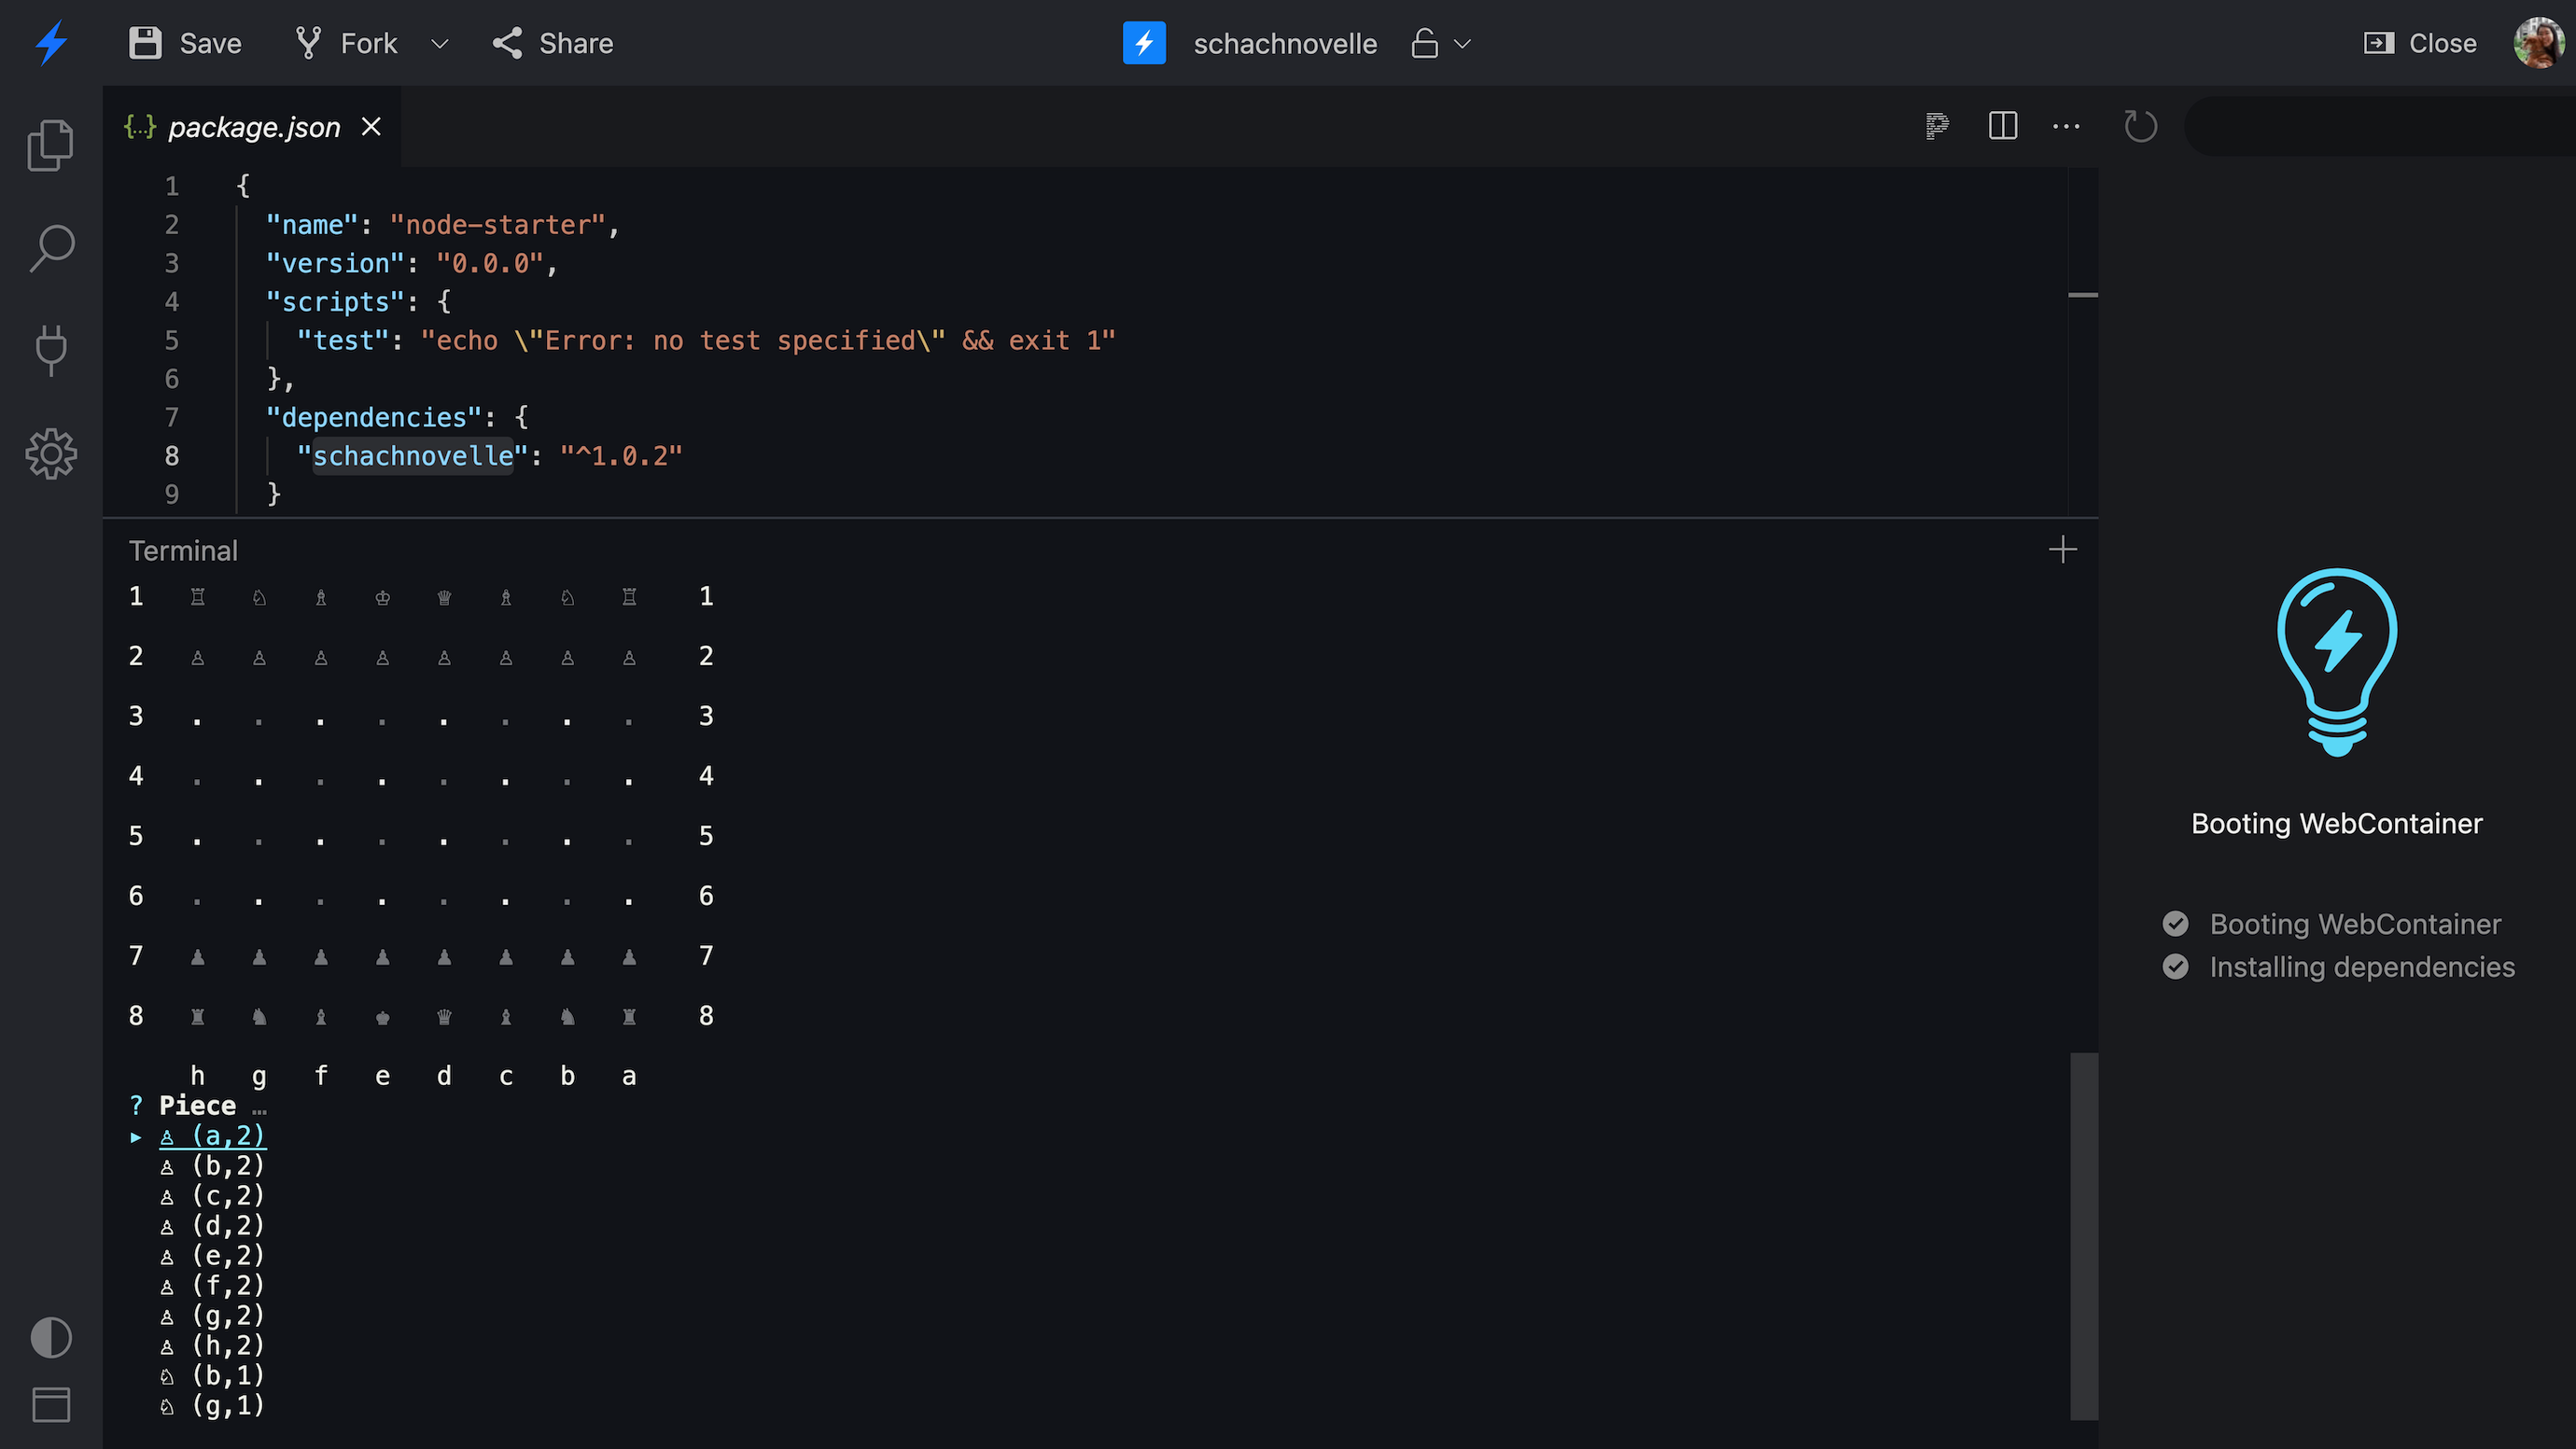Close the package.json tab

[x=371, y=127]
